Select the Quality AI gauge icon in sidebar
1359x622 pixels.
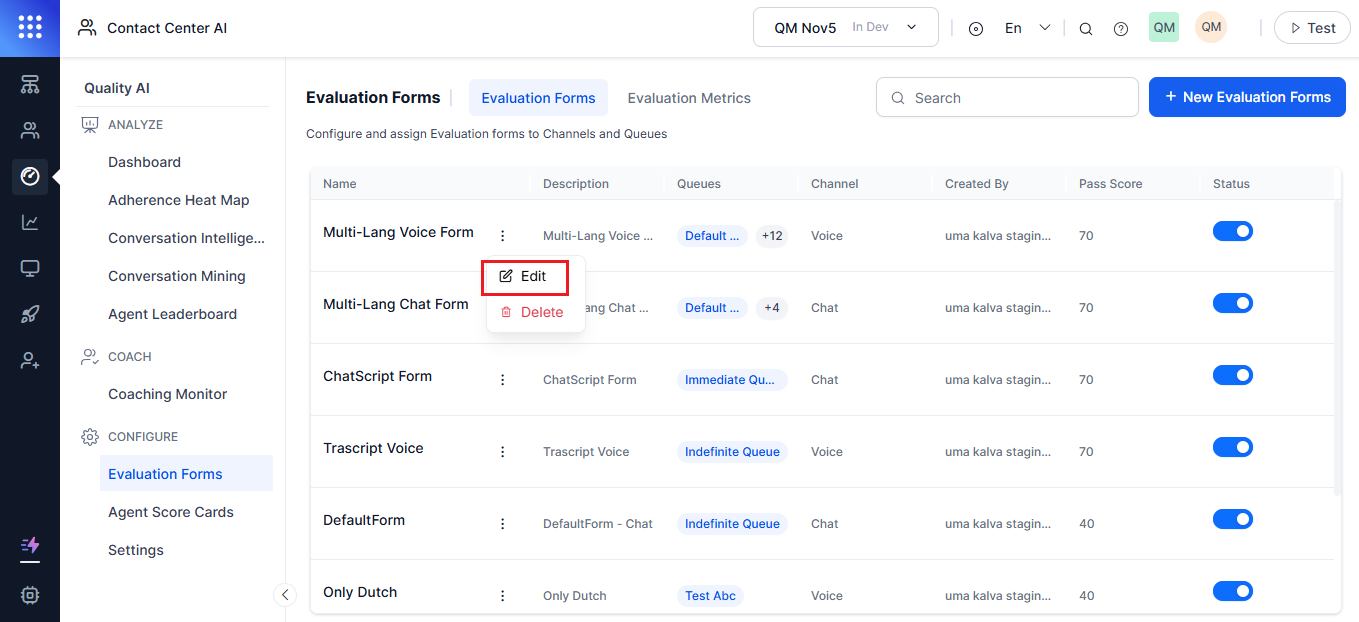tap(29, 176)
